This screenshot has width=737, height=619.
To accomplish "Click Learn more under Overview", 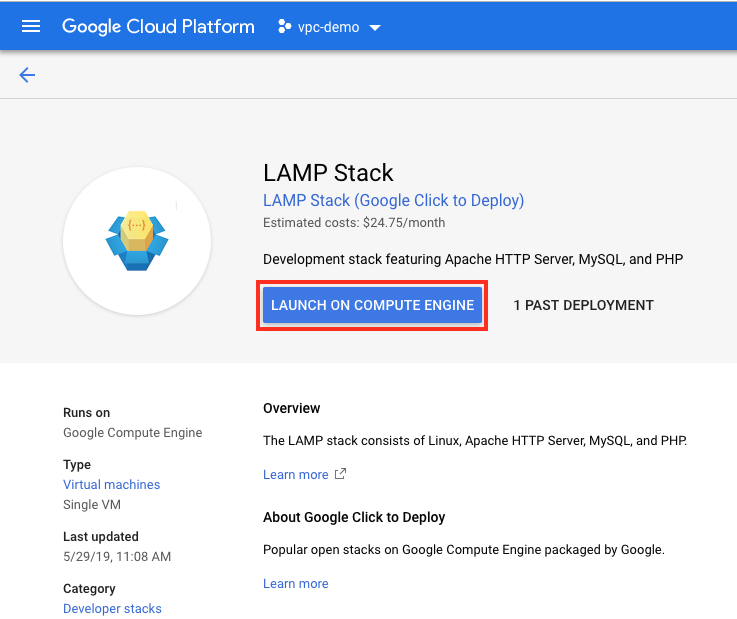I will click(295, 474).
